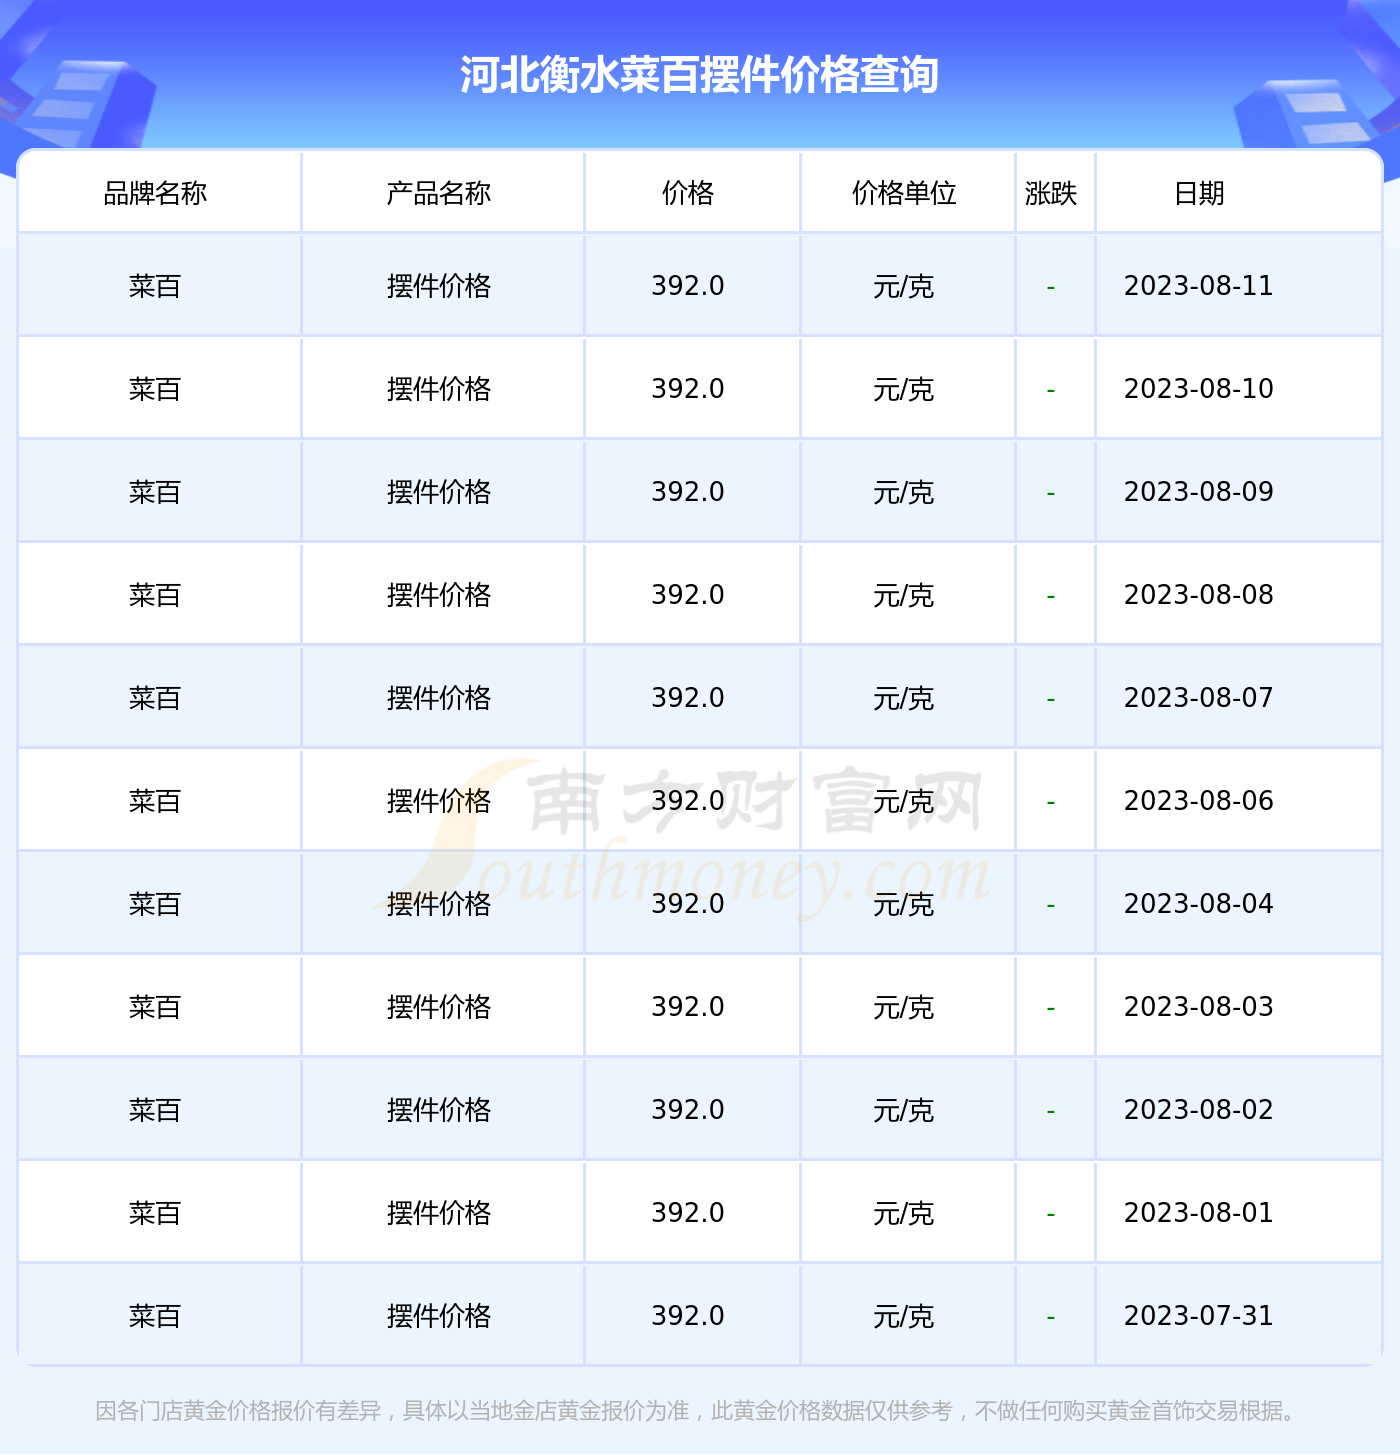Click price 392.0 in 2023-08-11 row
The height and width of the screenshot is (1455, 1400).
[688, 286]
